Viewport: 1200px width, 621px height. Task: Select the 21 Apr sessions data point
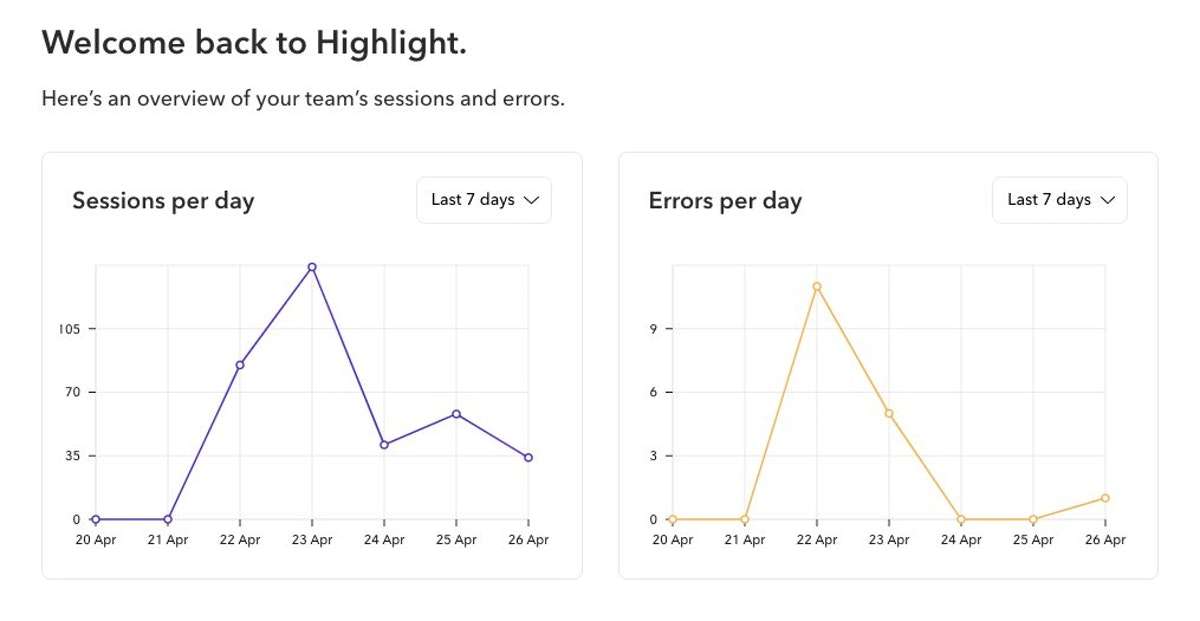click(x=168, y=519)
